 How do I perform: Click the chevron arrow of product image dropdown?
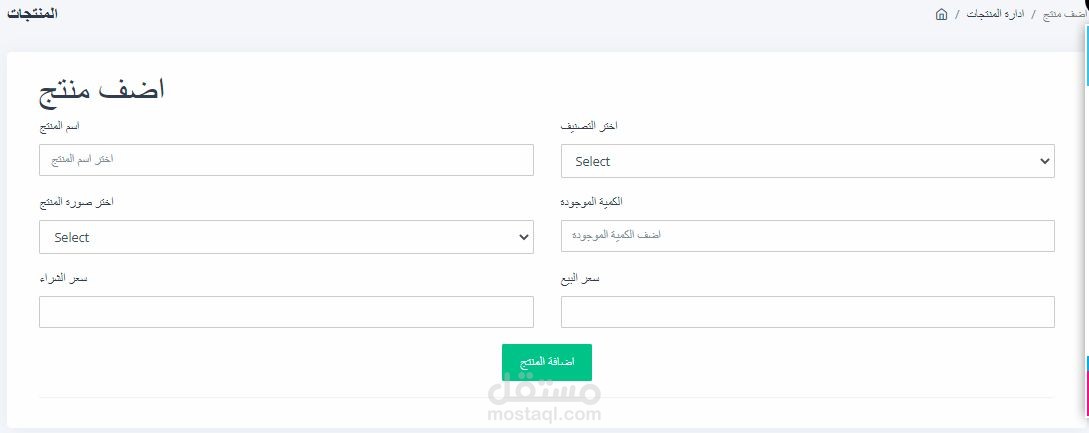click(x=523, y=237)
